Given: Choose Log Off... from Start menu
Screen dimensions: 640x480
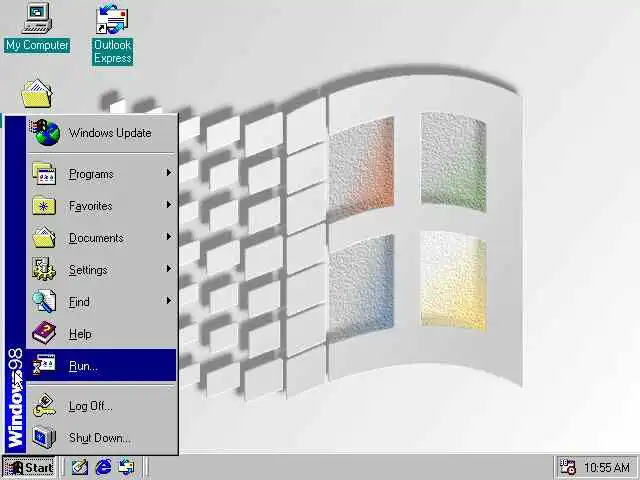Looking at the screenshot, I should tap(101, 406).
